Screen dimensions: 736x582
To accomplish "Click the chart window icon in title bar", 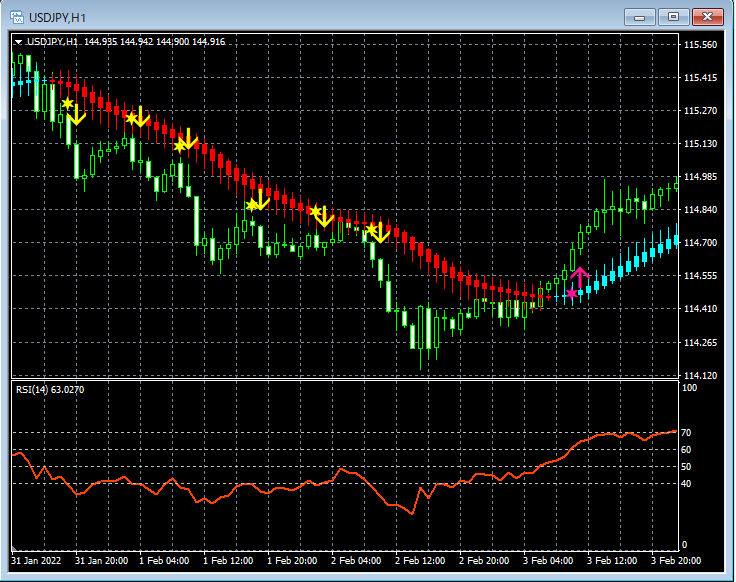I will (16, 17).
